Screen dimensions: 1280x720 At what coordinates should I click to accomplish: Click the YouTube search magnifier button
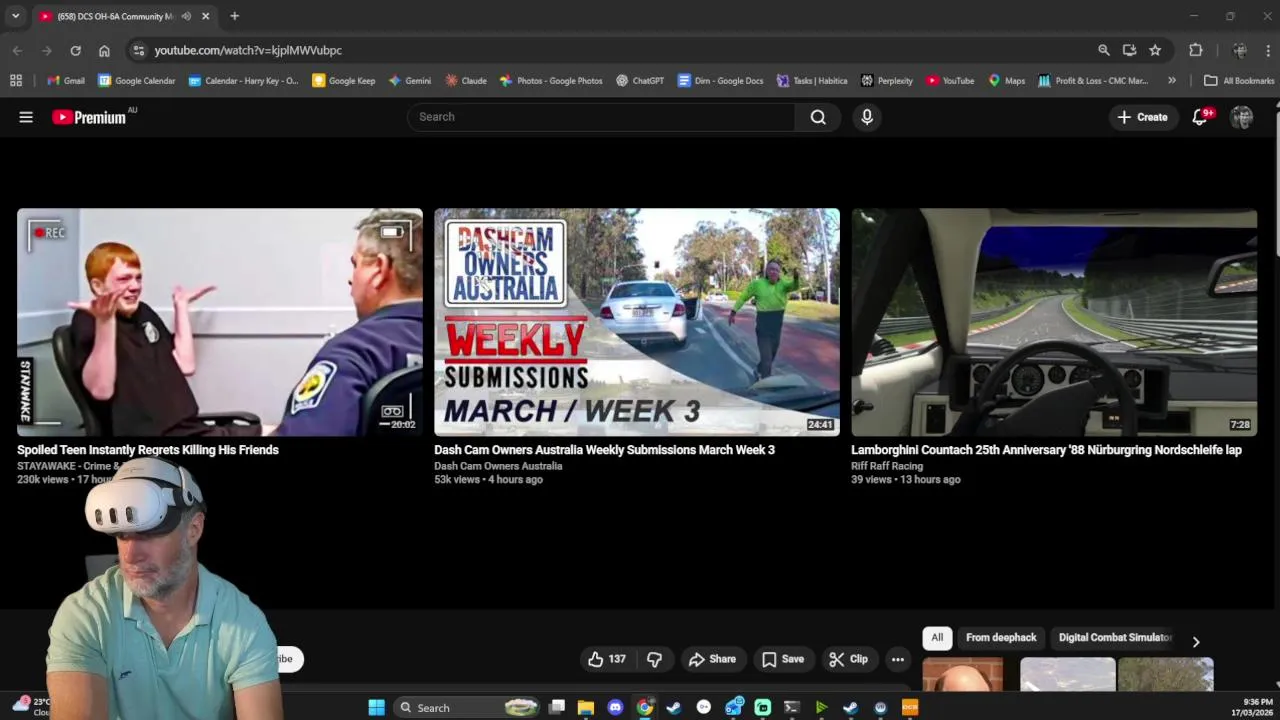818,117
